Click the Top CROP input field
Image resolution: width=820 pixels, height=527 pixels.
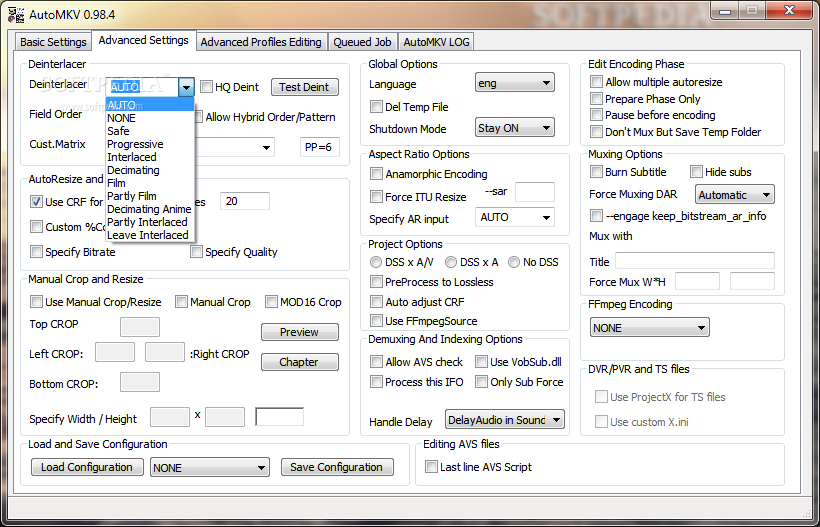(140, 327)
